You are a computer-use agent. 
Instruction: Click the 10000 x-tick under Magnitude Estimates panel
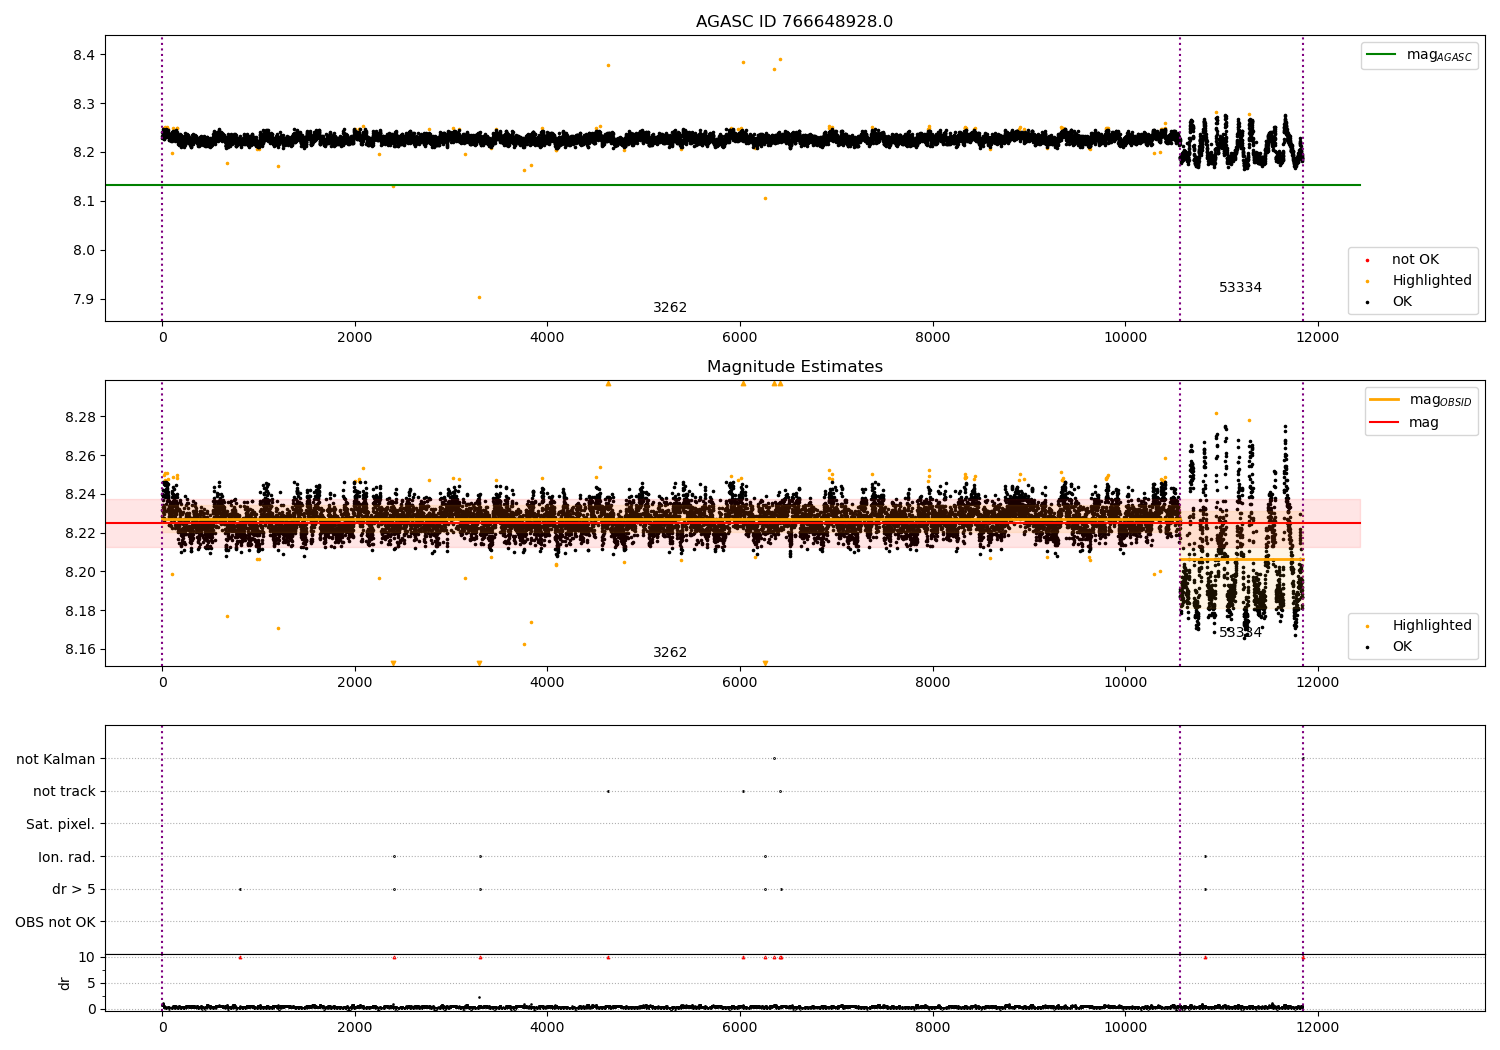pos(1125,683)
